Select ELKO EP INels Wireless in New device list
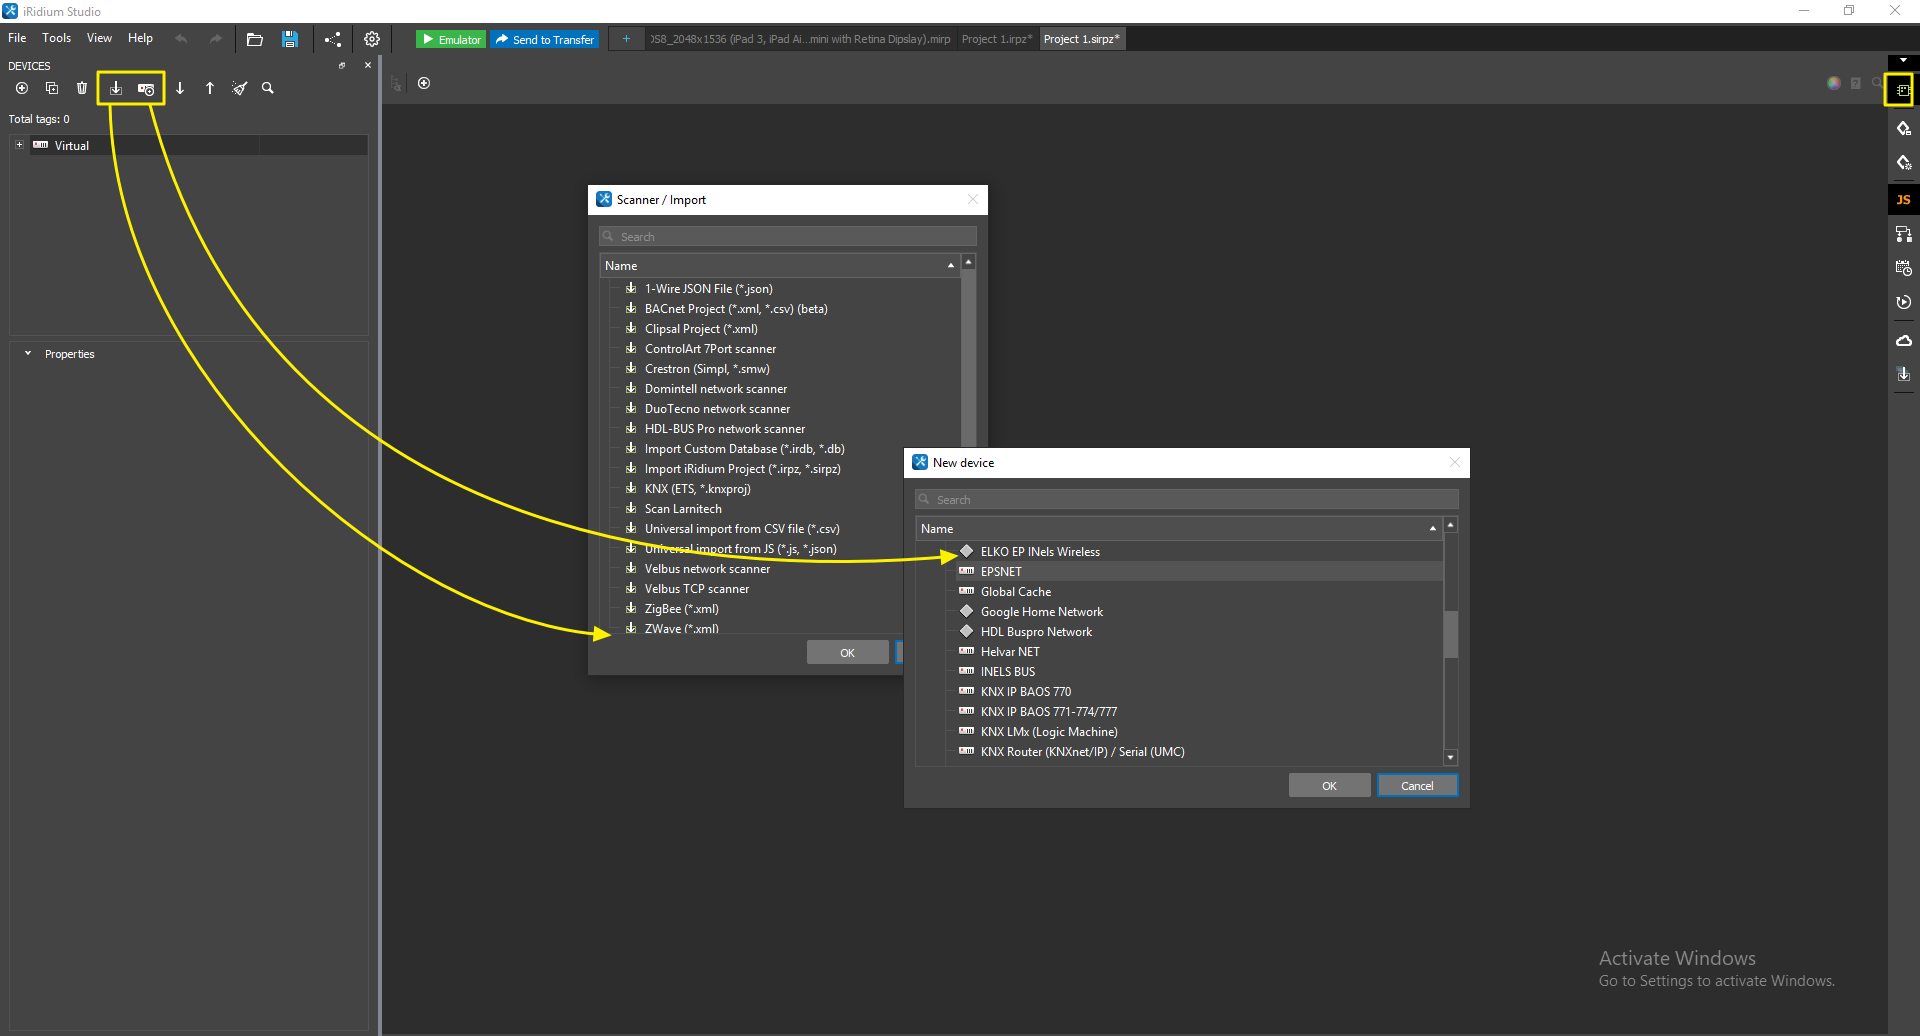Viewport: 1920px width, 1036px height. click(x=1040, y=551)
